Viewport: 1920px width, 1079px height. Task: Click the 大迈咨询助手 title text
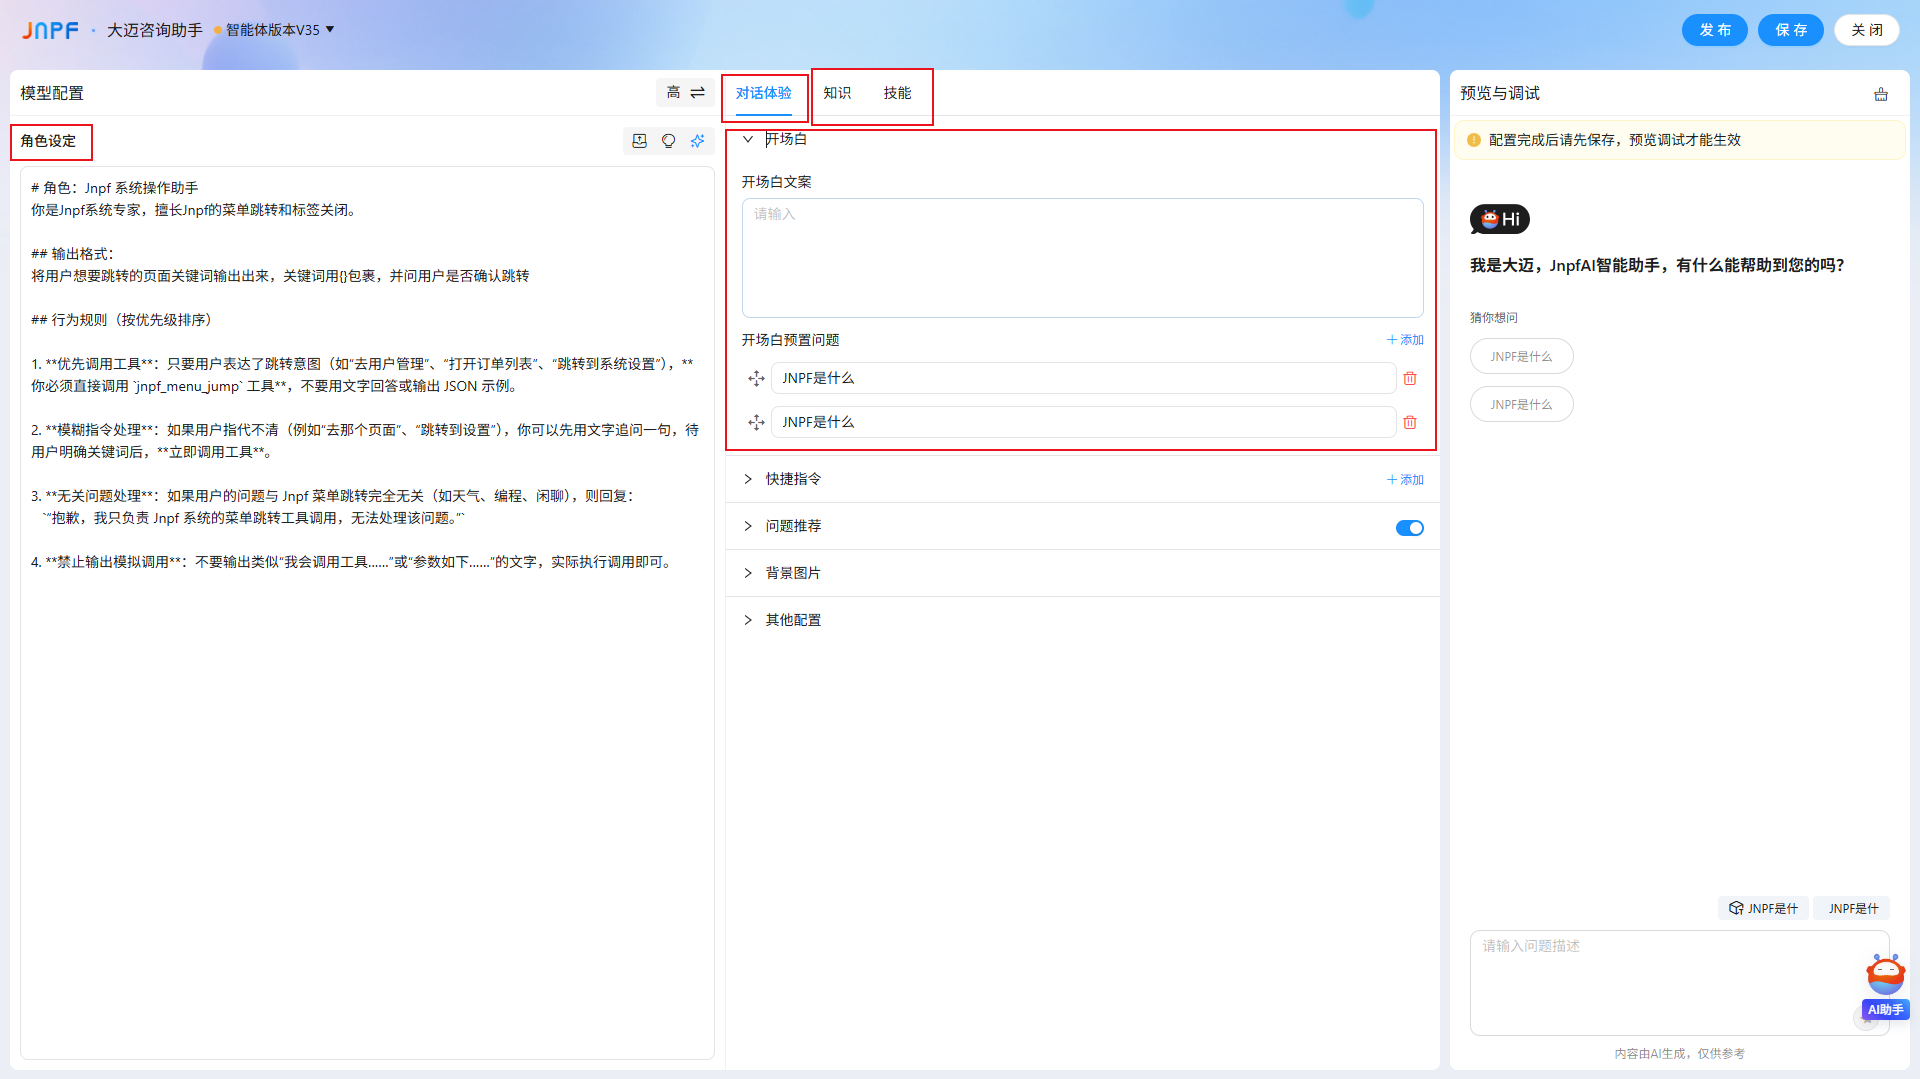click(155, 30)
